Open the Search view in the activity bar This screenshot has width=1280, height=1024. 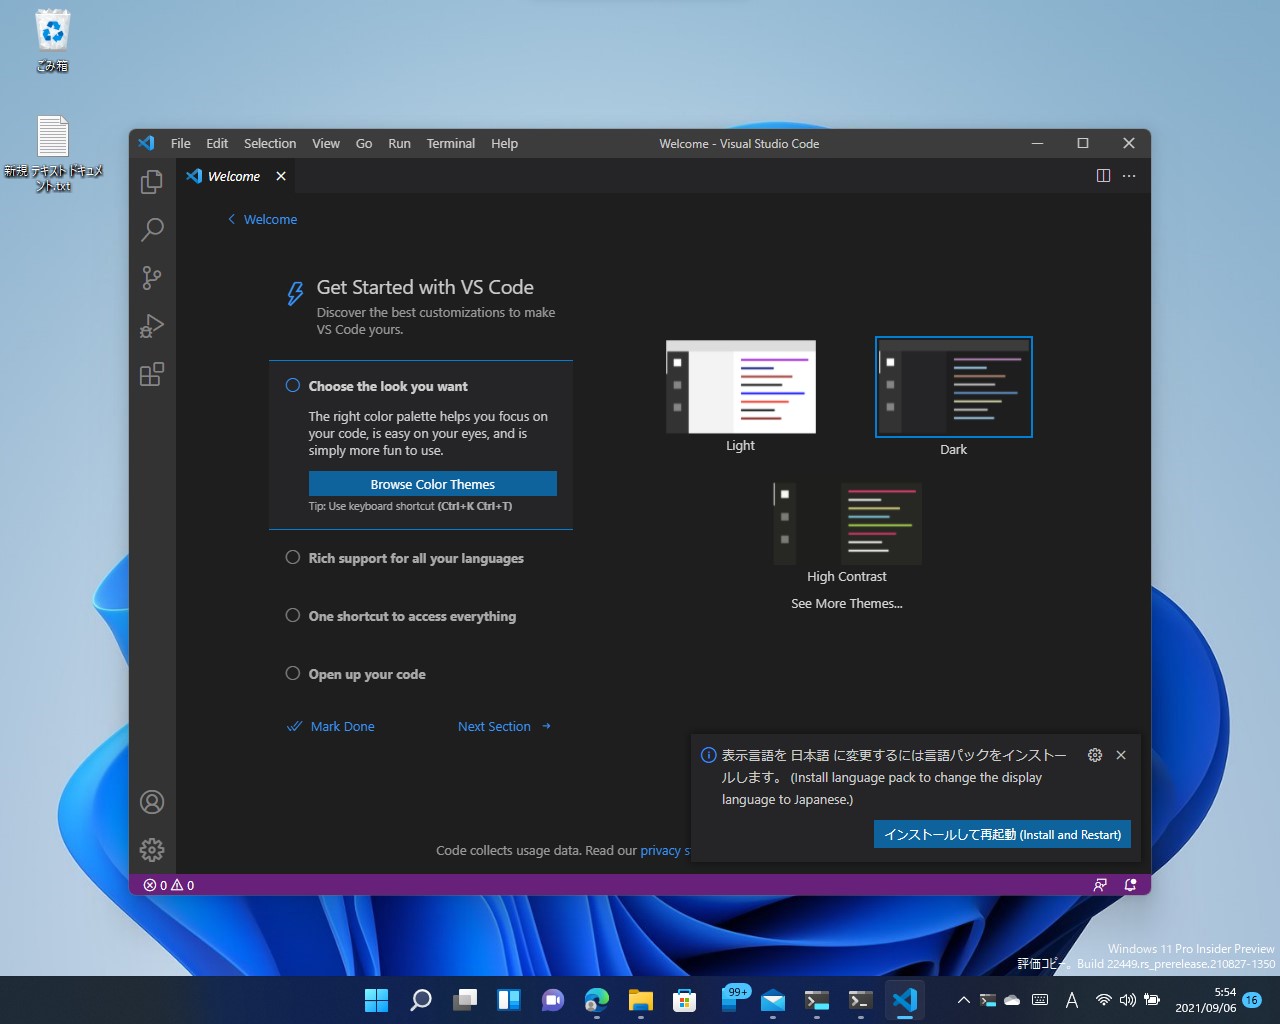[152, 230]
